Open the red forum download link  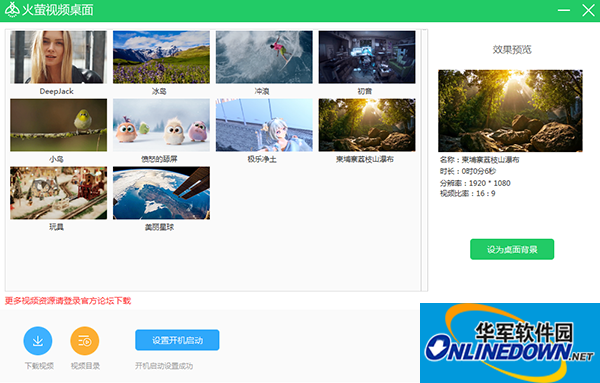pos(68,301)
